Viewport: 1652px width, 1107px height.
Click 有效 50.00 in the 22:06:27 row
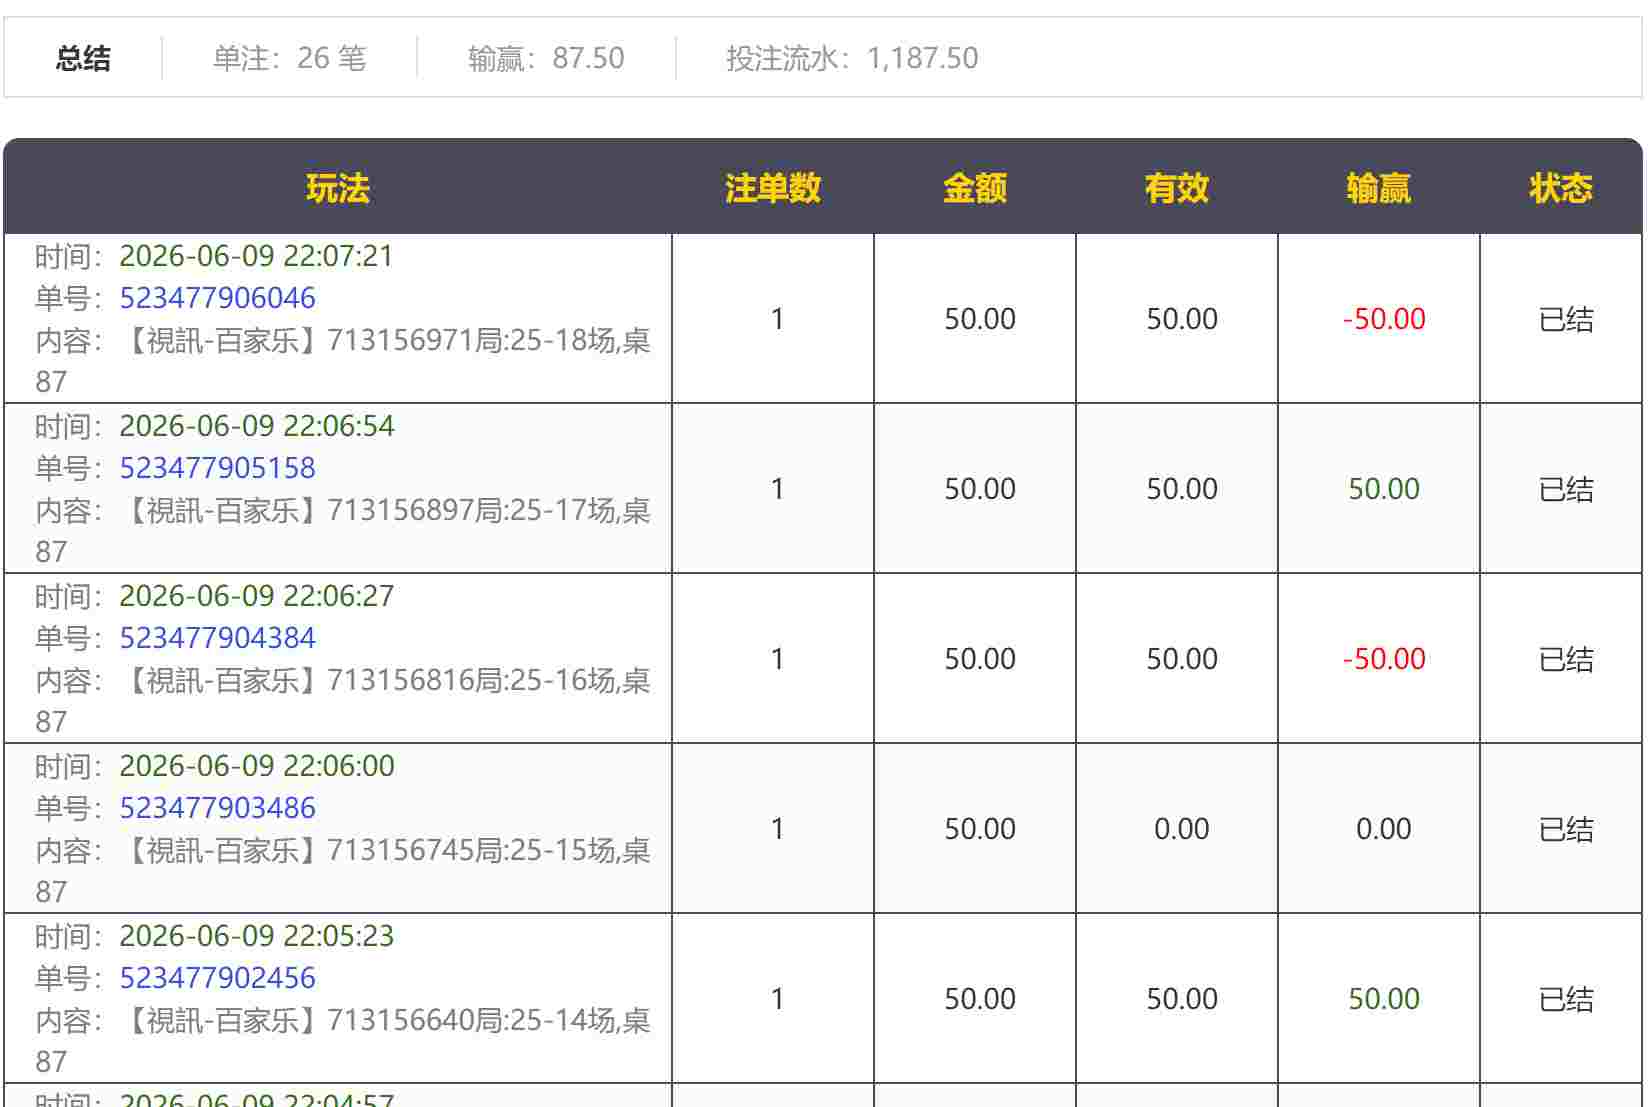[x=1182, y=659]
